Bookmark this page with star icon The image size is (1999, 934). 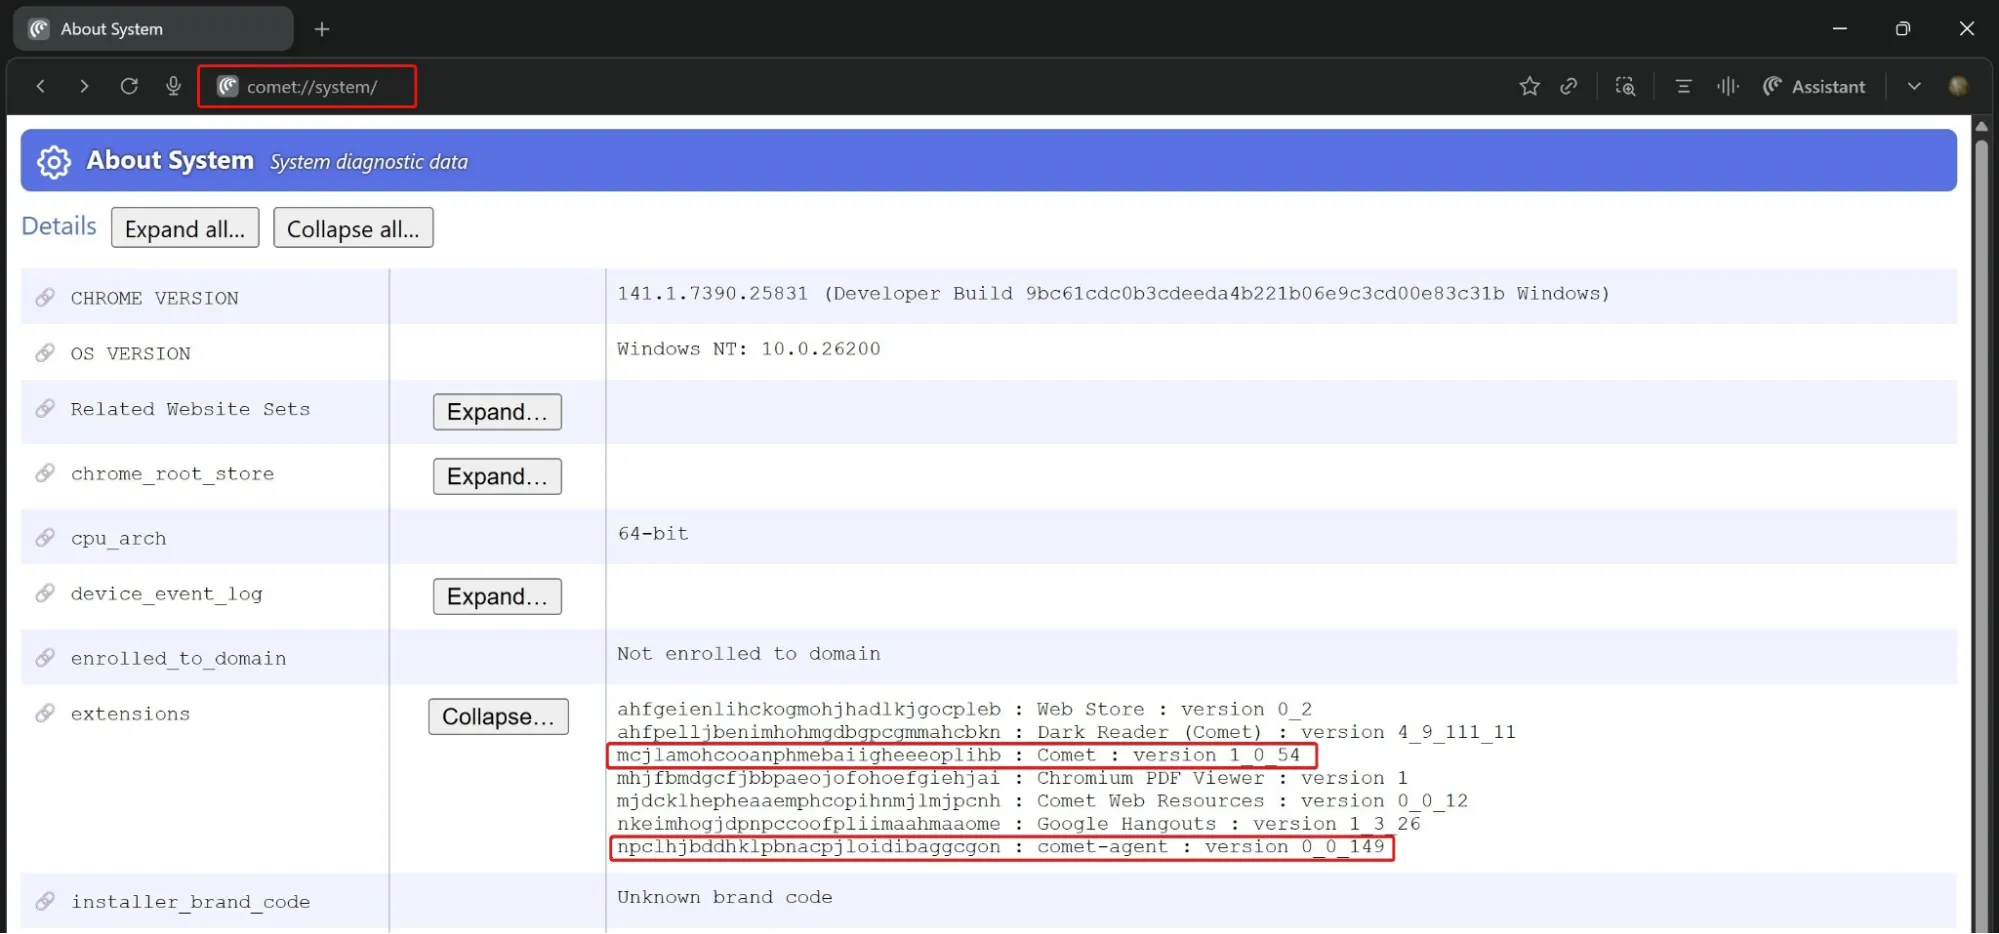click(x=1529, y=87)
